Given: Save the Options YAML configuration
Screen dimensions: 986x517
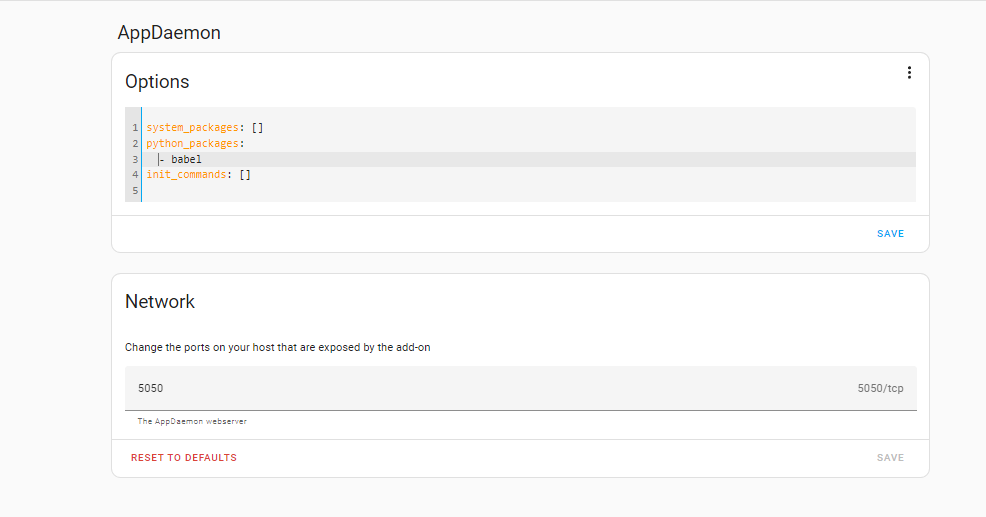Looking at the screenshot, I should tap(890, 234).
